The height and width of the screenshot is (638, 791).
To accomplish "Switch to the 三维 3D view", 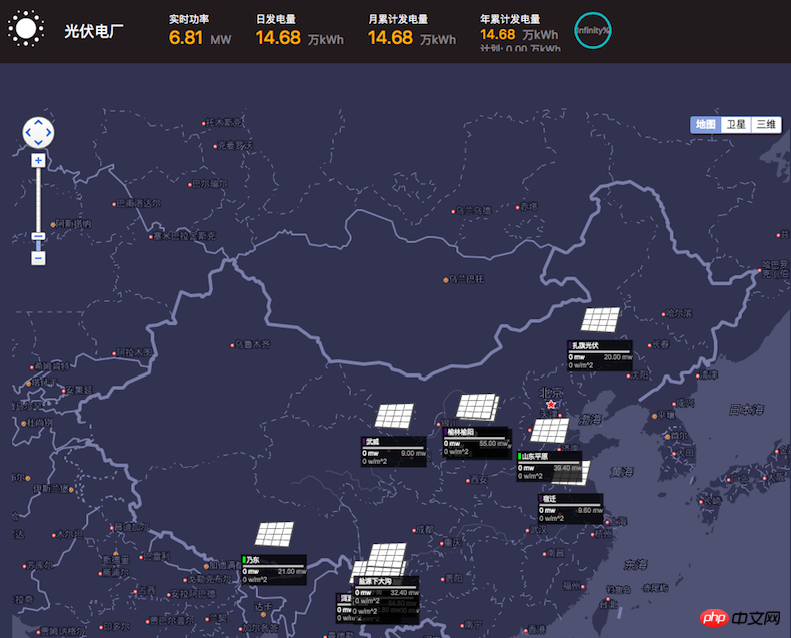I will 766,124.
